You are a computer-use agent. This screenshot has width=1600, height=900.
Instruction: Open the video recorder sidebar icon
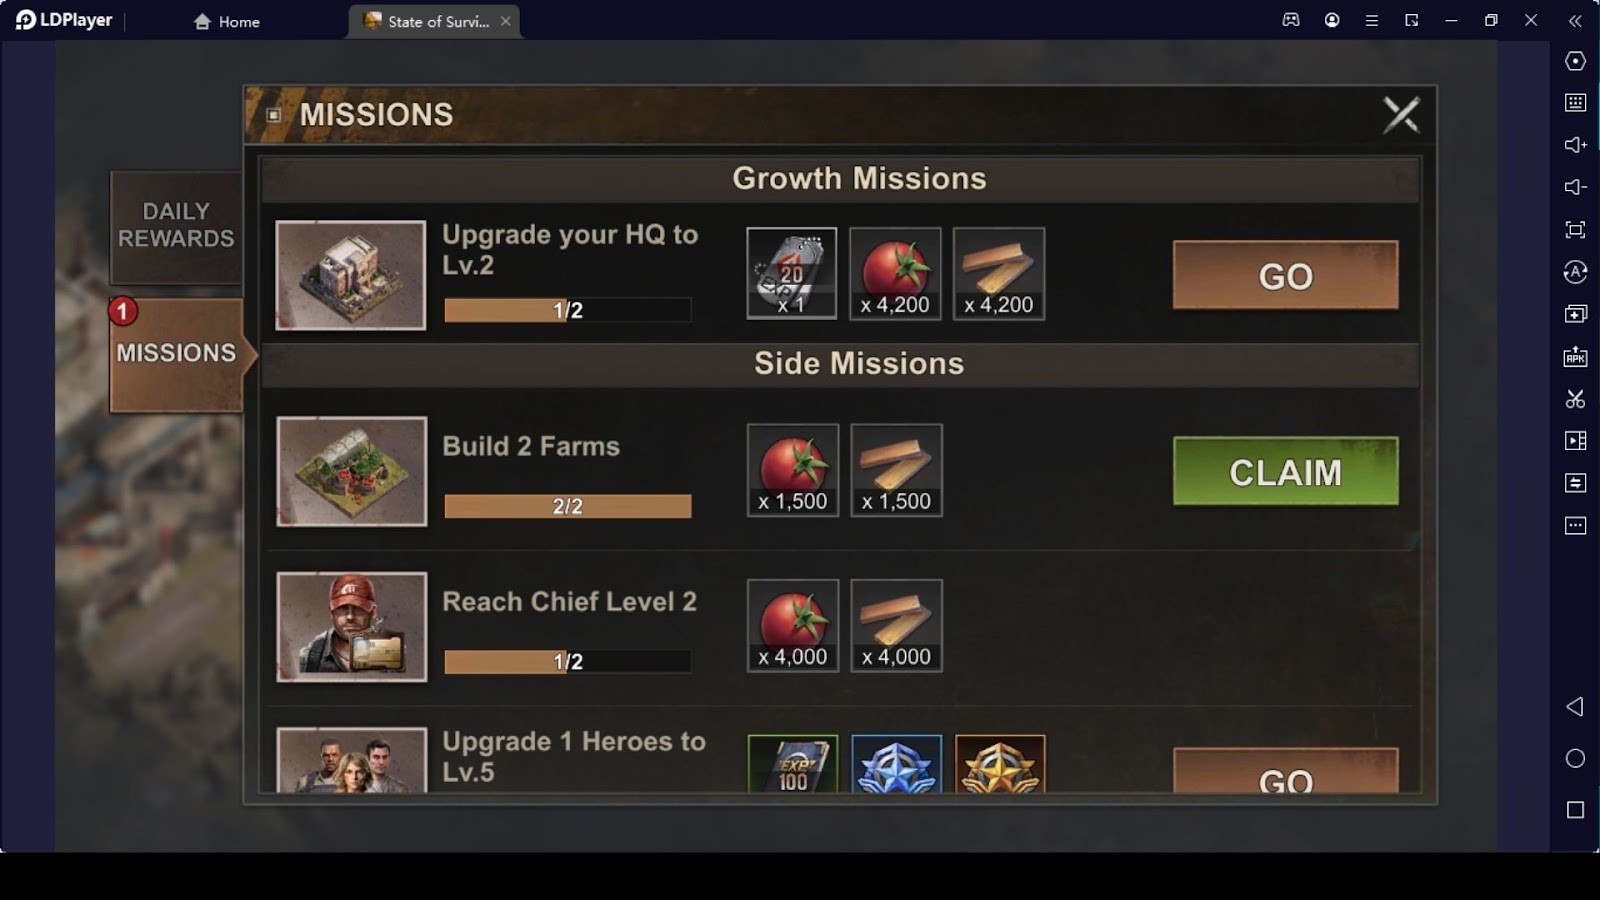tap(1575, 441)
